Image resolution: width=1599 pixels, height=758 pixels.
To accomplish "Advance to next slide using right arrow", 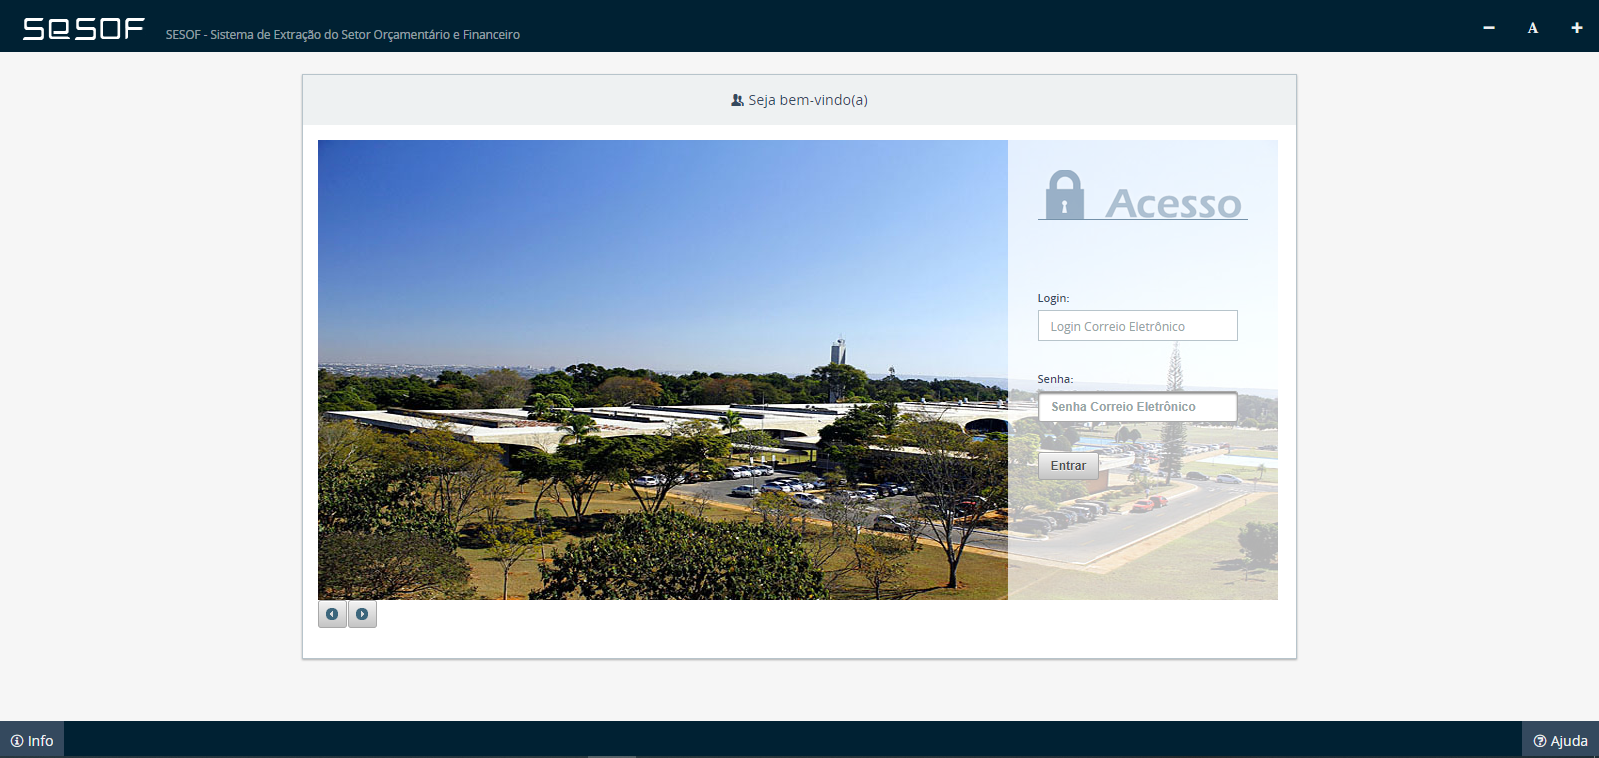I will pos(362,614).
